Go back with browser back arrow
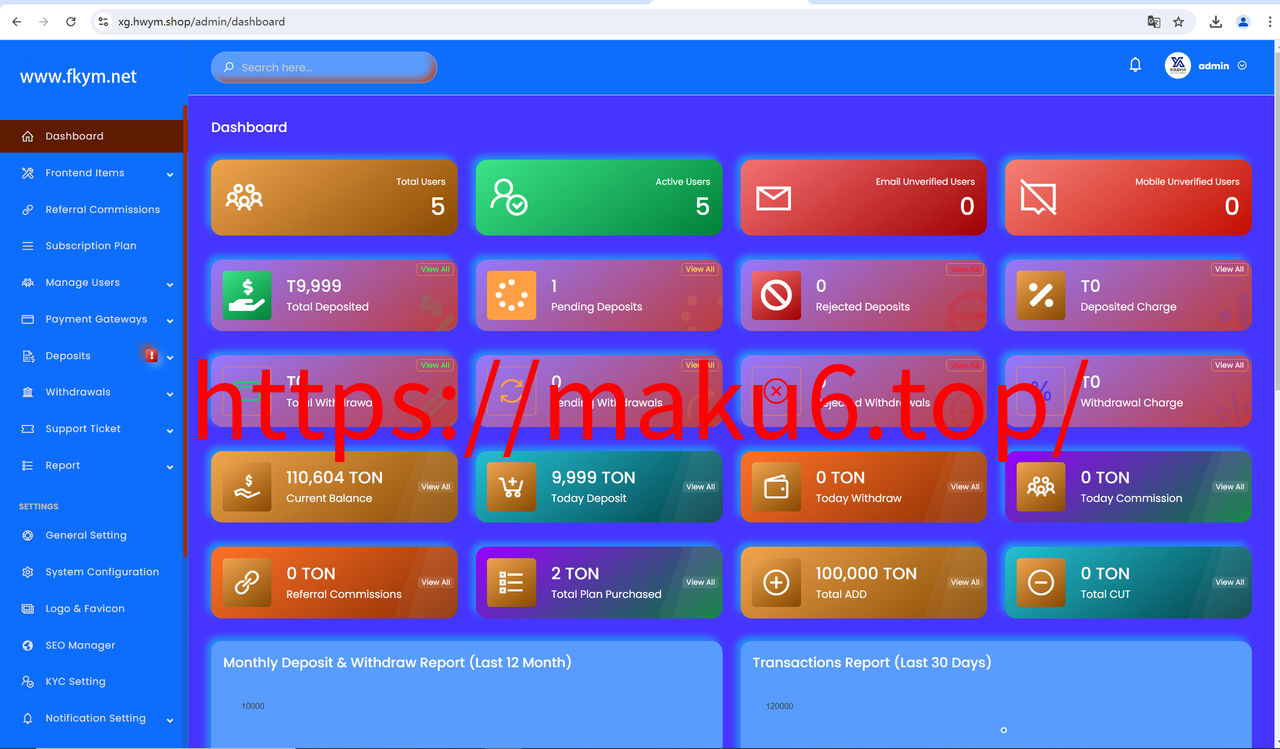1280x749 pixels. click(x=17, y=21)
